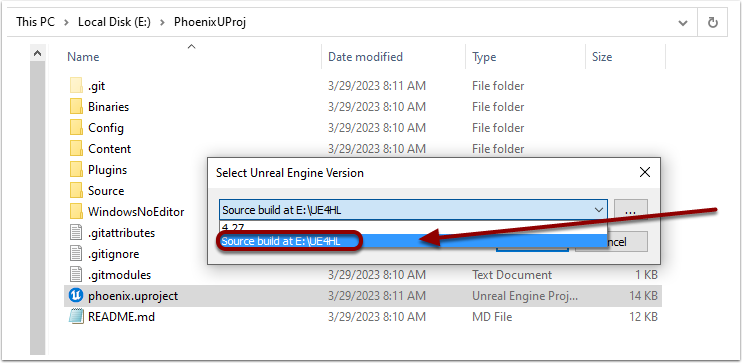Go to This PC in breadcrumb
Viewport: 742px width, 363px height.
35,22
